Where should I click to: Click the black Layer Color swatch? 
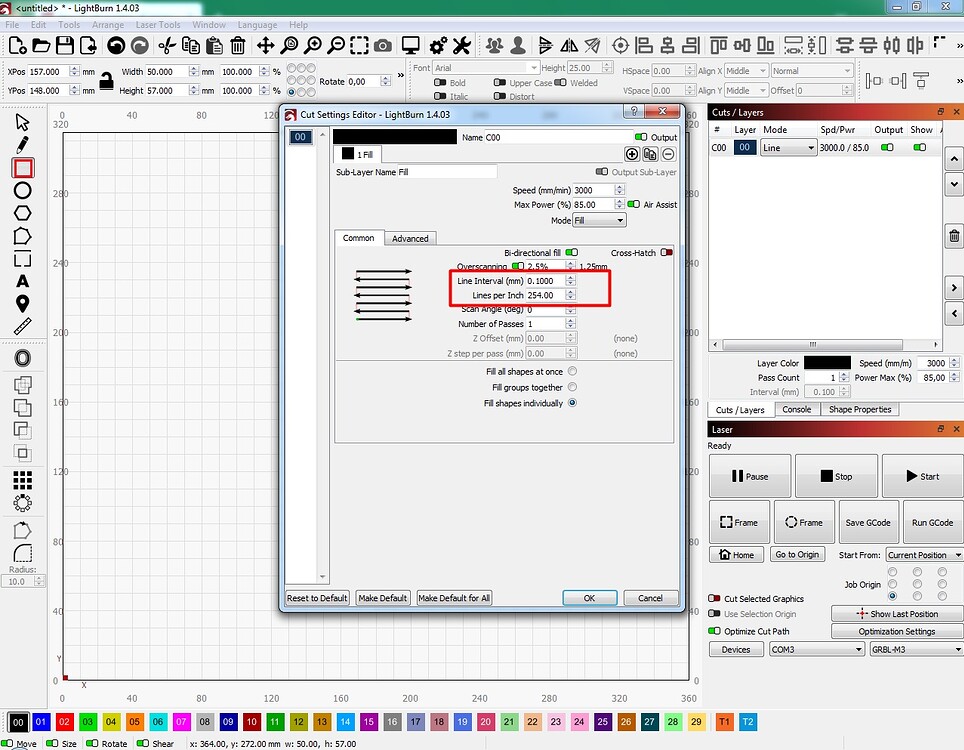point(827,363)
